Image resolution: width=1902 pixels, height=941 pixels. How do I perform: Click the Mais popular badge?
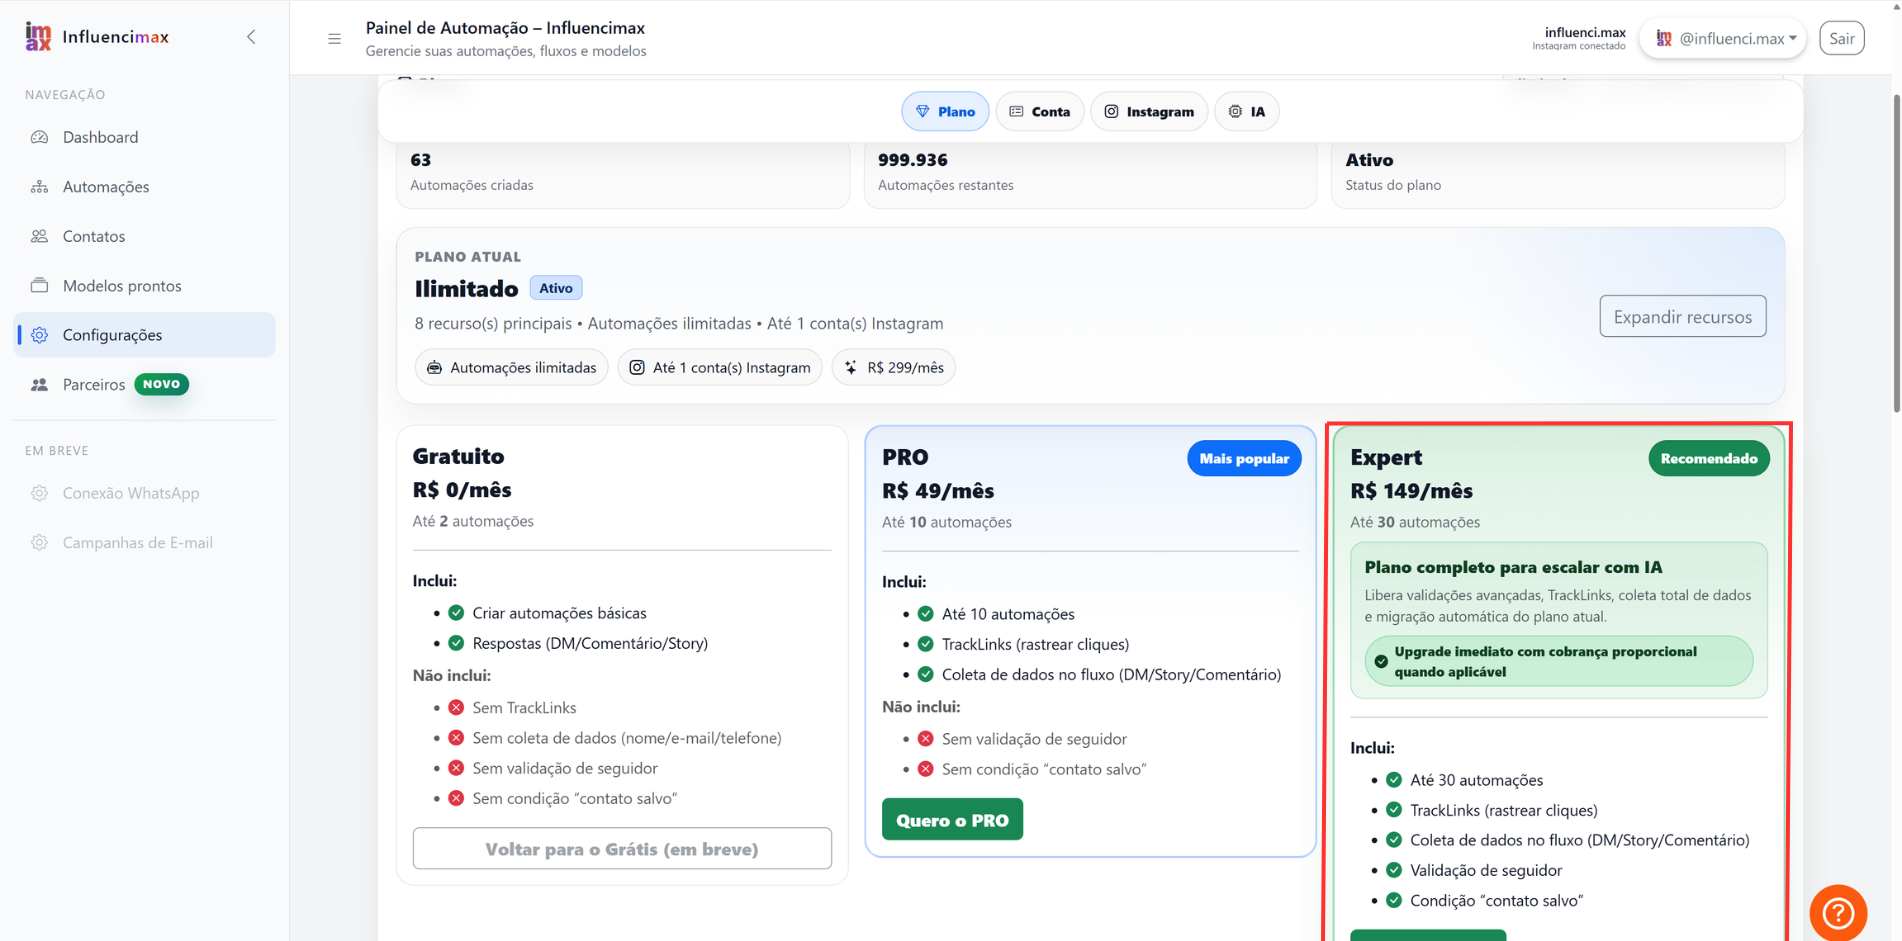pos(1244,458)
